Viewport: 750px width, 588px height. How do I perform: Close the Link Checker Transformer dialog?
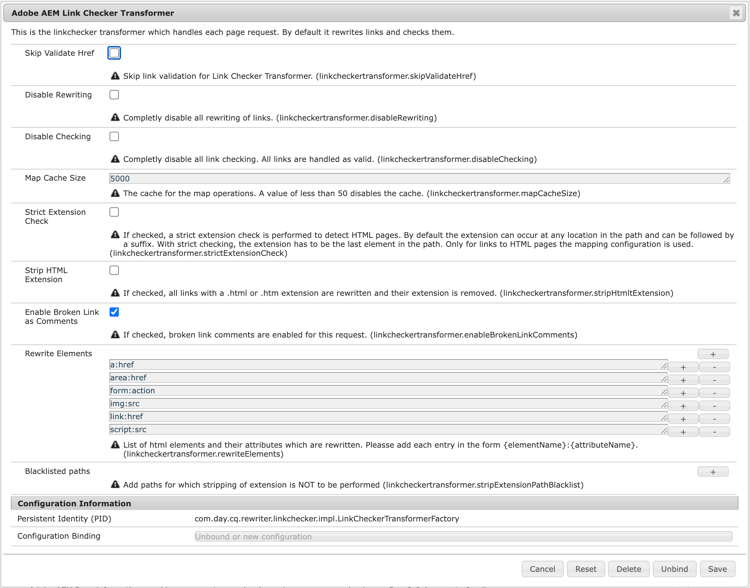coord(736,13)
